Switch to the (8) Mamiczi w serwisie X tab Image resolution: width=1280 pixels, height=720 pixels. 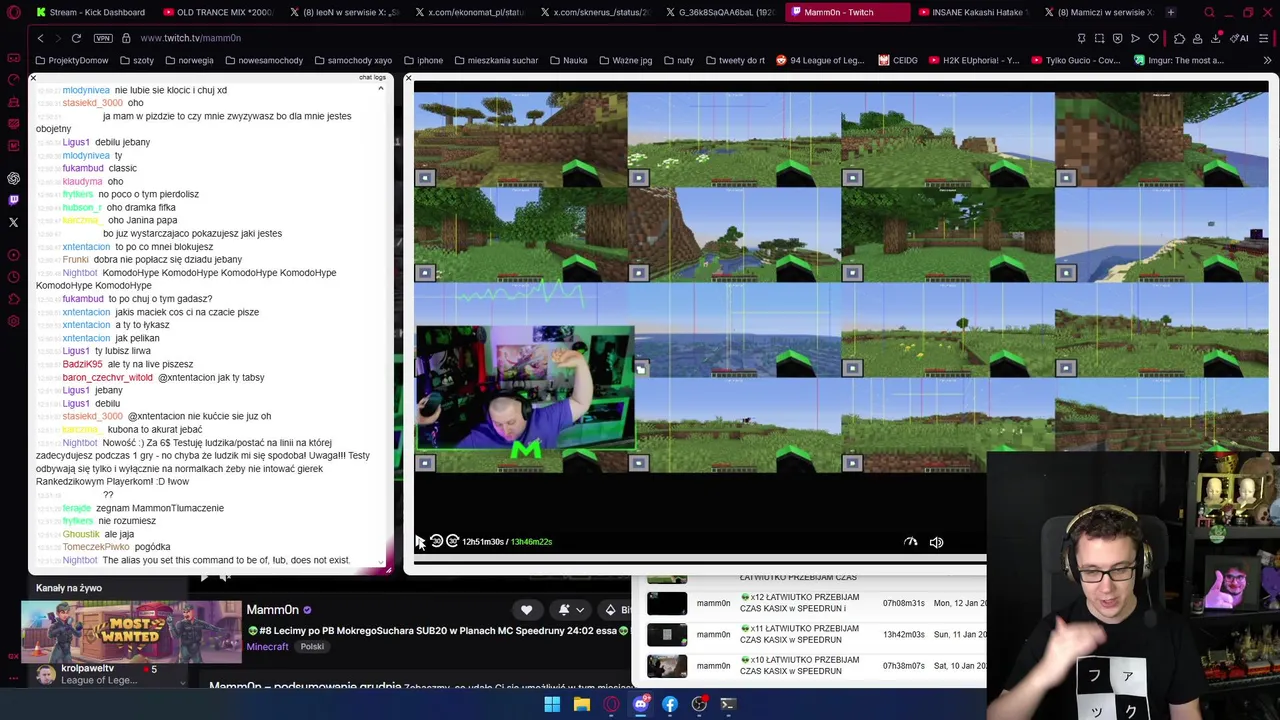1098,12
